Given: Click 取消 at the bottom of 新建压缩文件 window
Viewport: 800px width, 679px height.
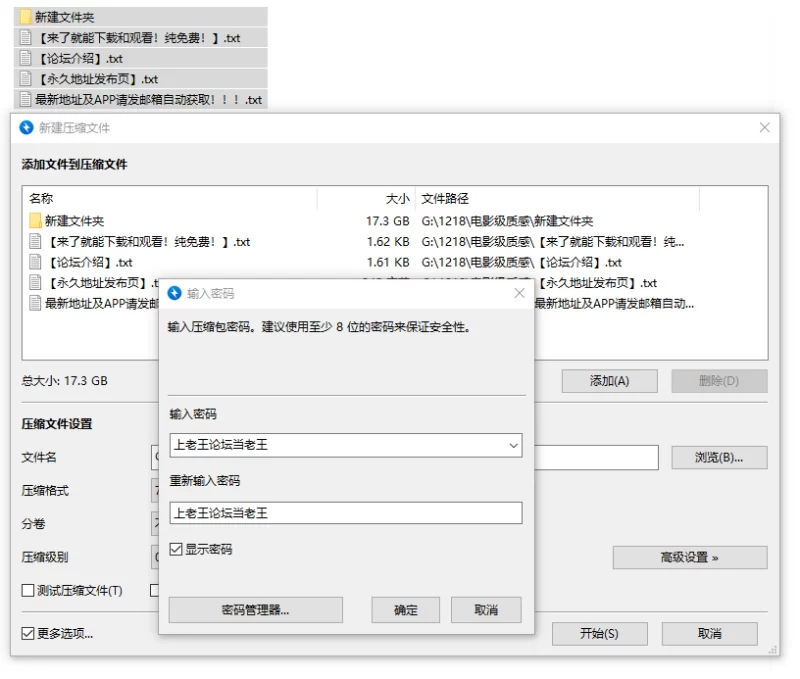Looking at the screenshot, I should (x=710, y=634).
